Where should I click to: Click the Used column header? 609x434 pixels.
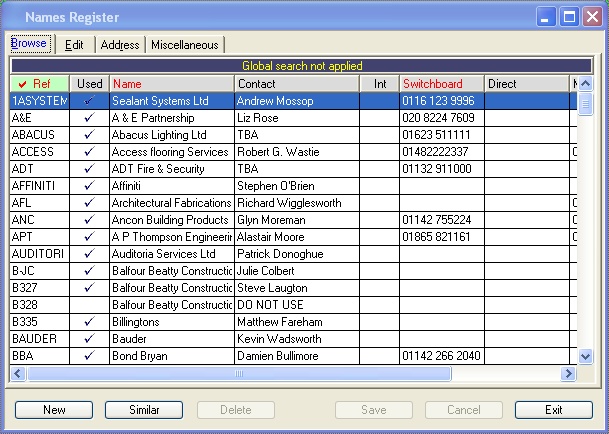[x=90, y=84]
